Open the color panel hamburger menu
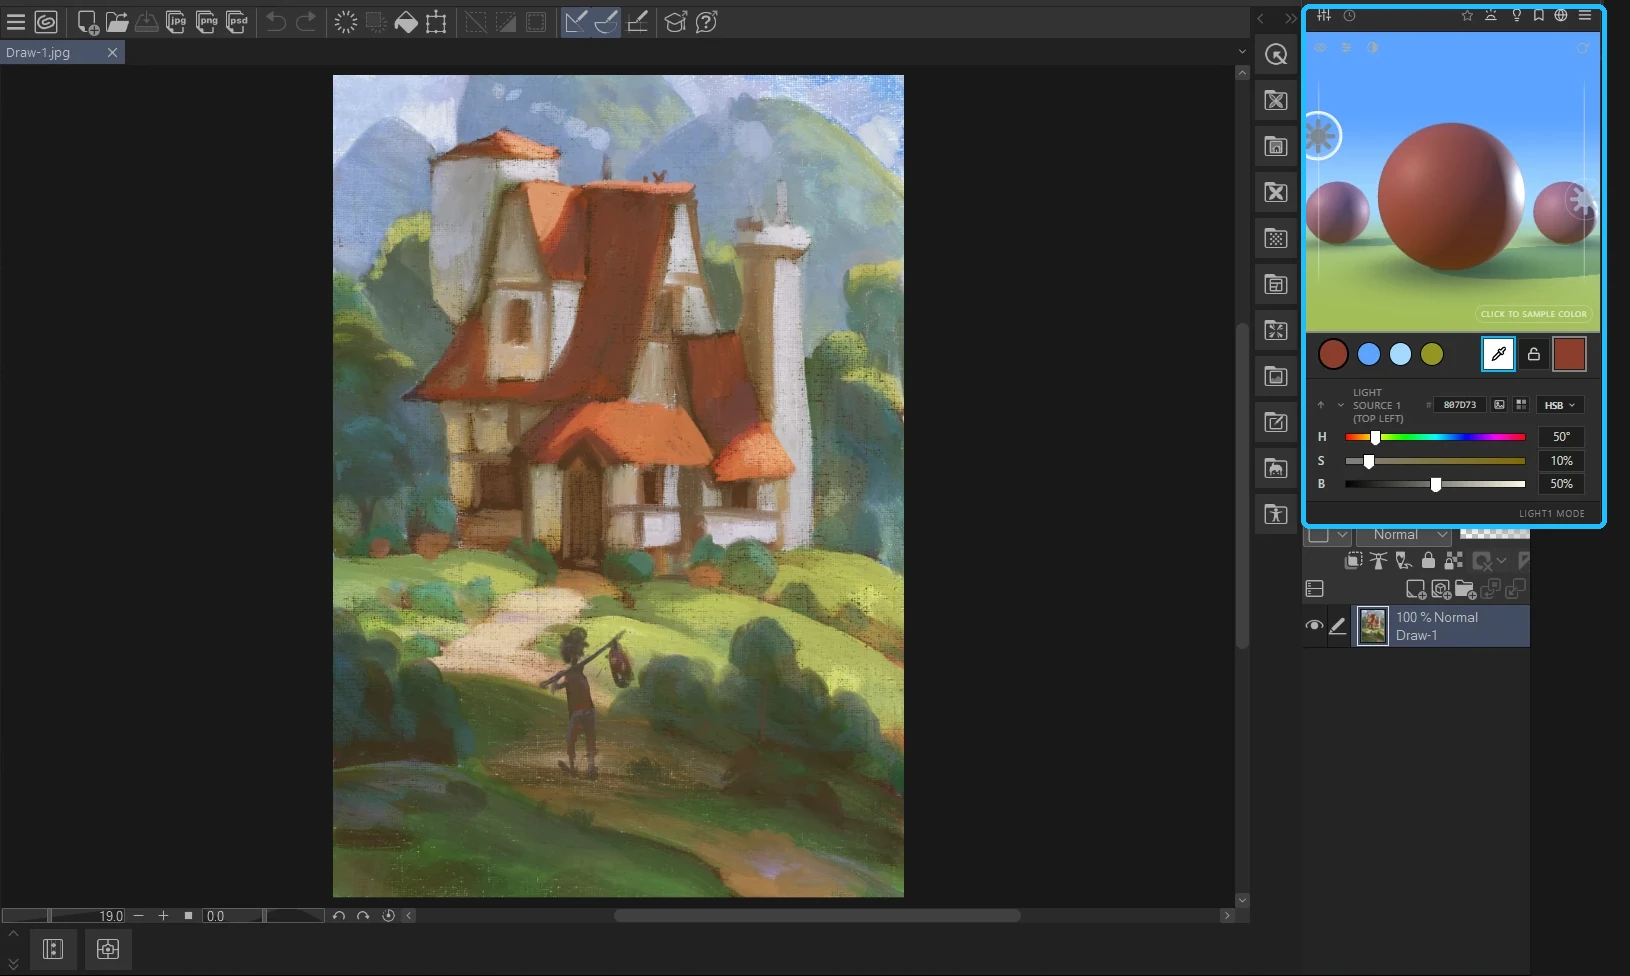This screenshot has height=976, width=1630. click(1585, 15)
